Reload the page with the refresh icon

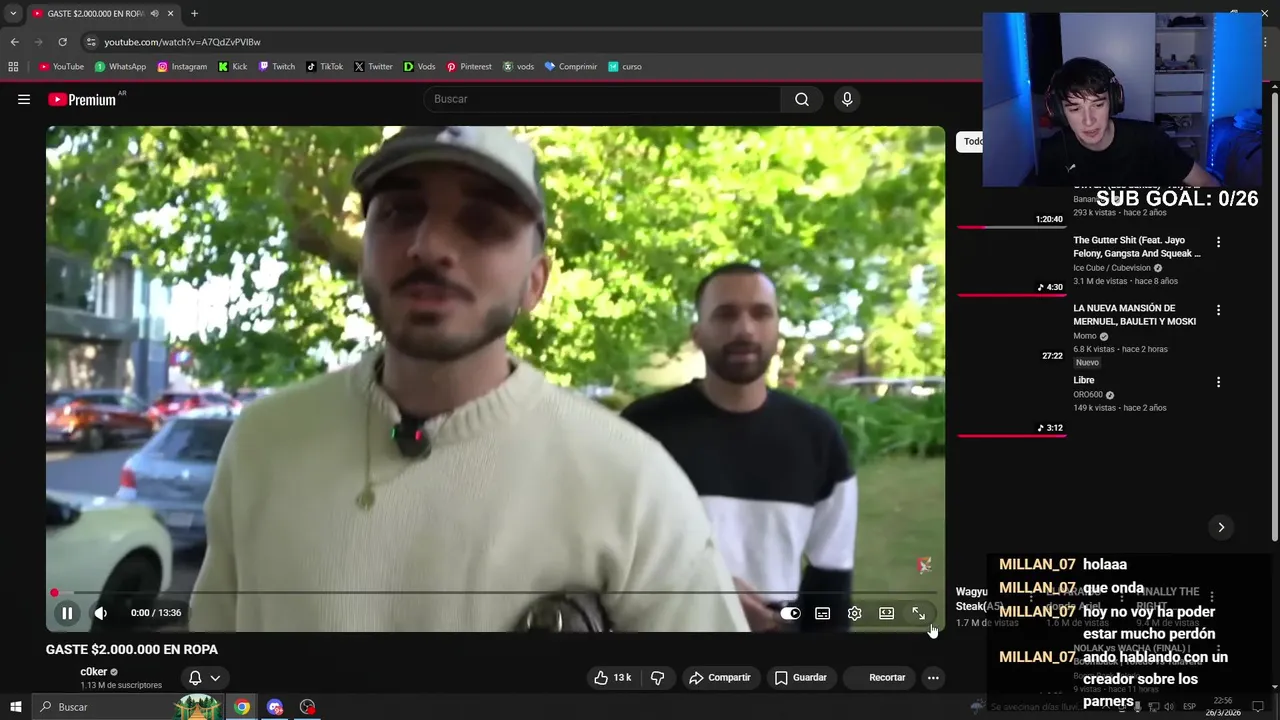tap(62, 42)
